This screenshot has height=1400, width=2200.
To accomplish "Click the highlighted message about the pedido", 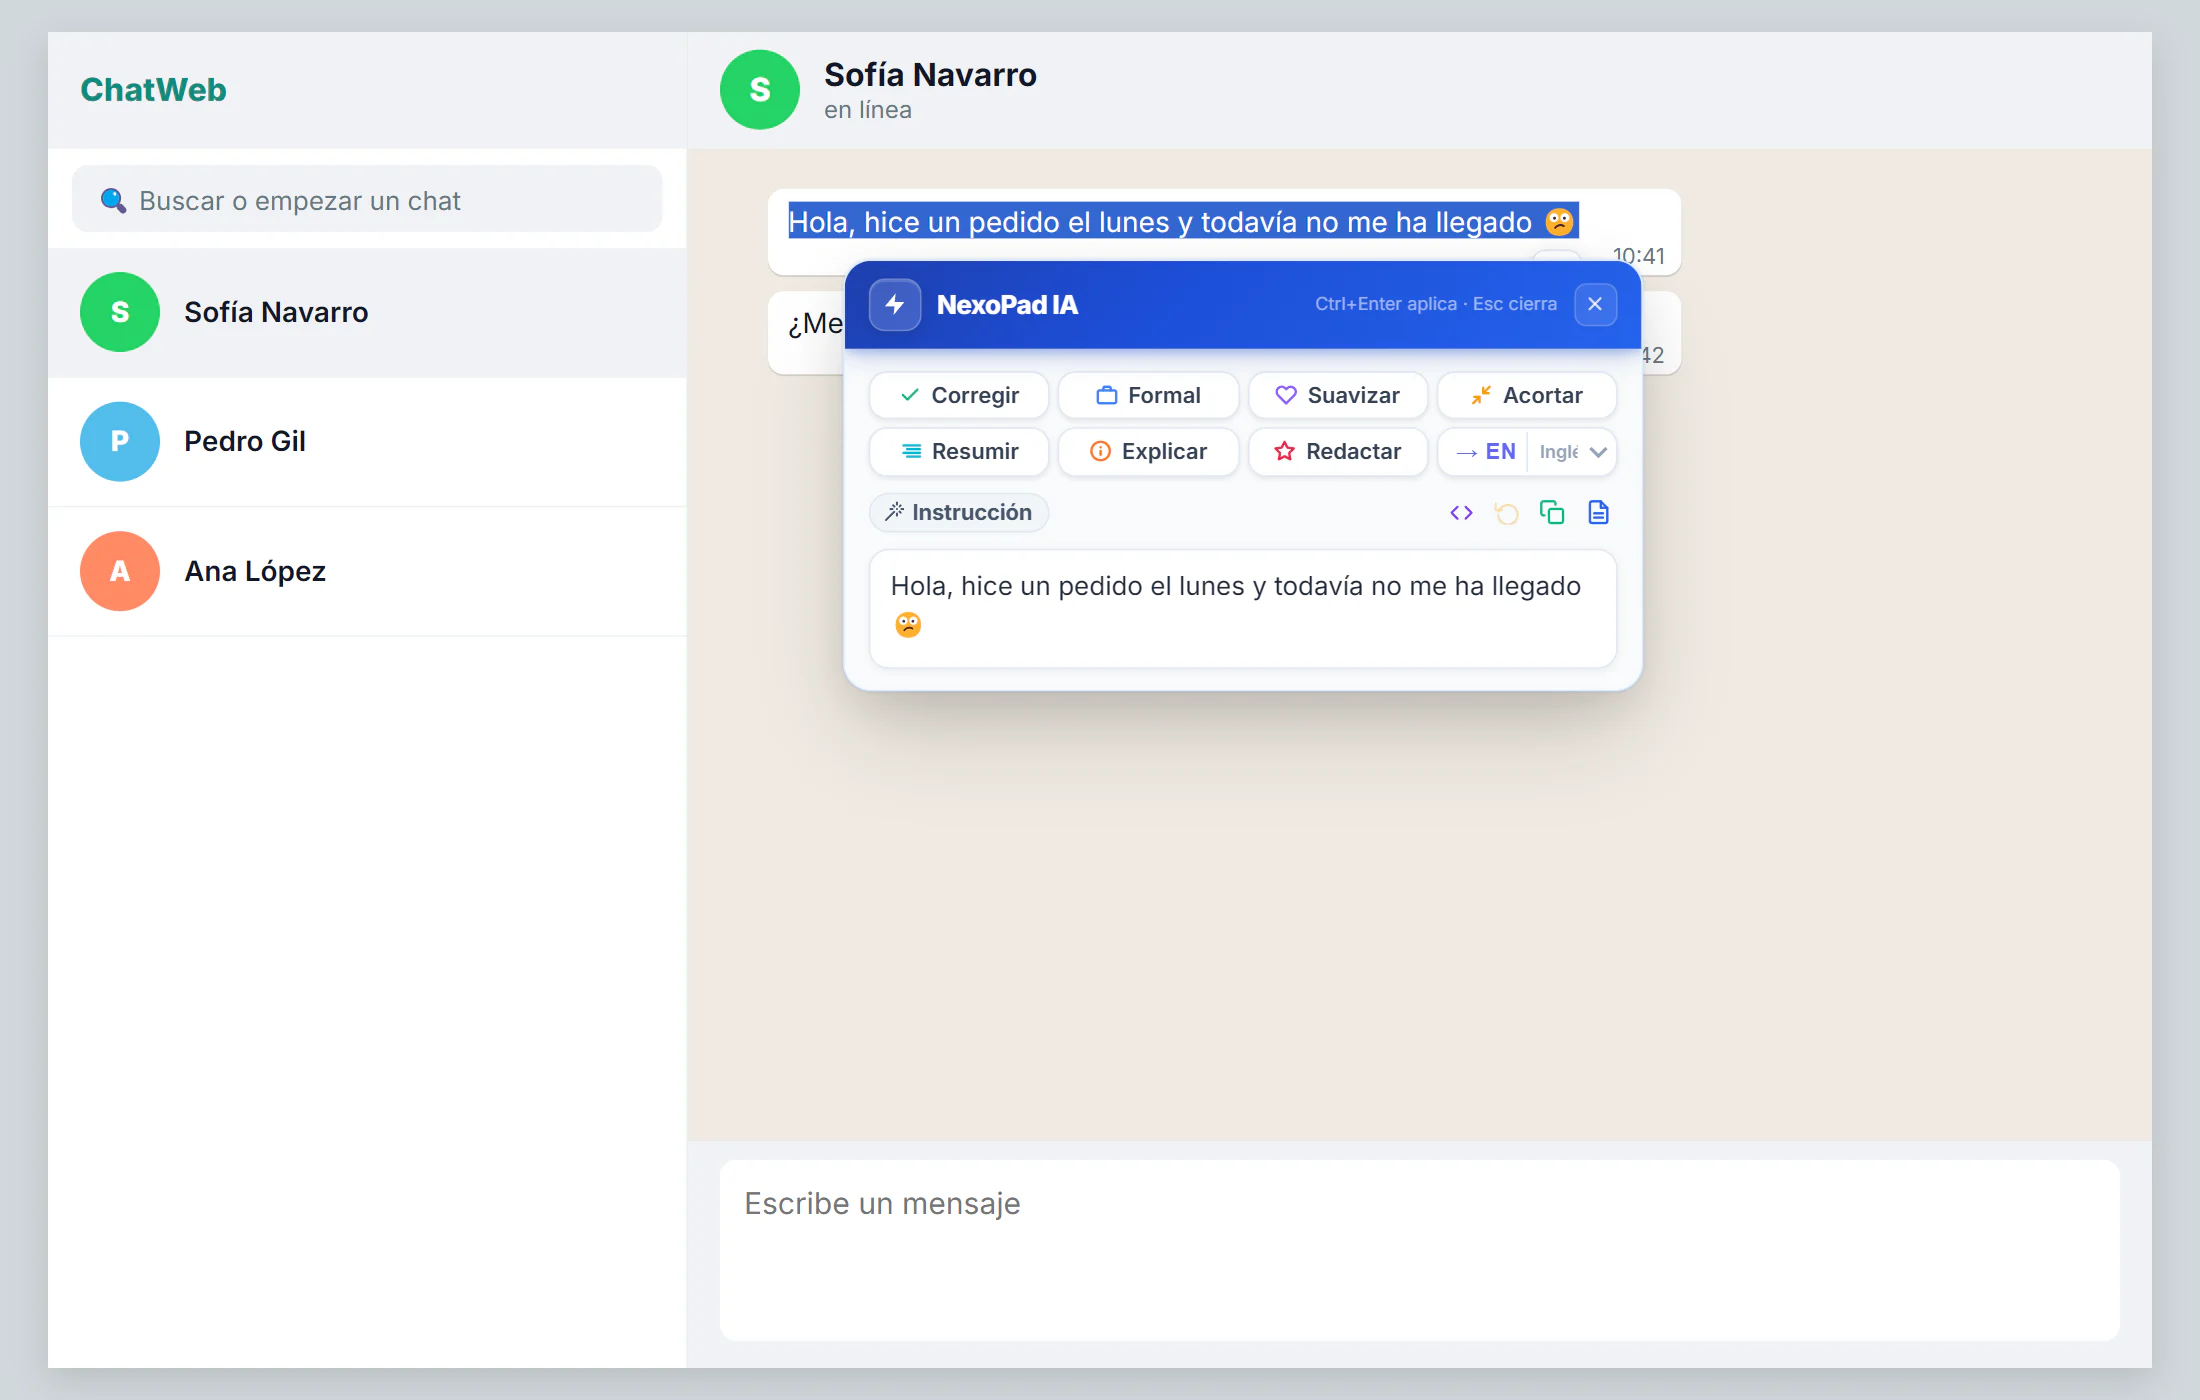I will (1183, 221).
